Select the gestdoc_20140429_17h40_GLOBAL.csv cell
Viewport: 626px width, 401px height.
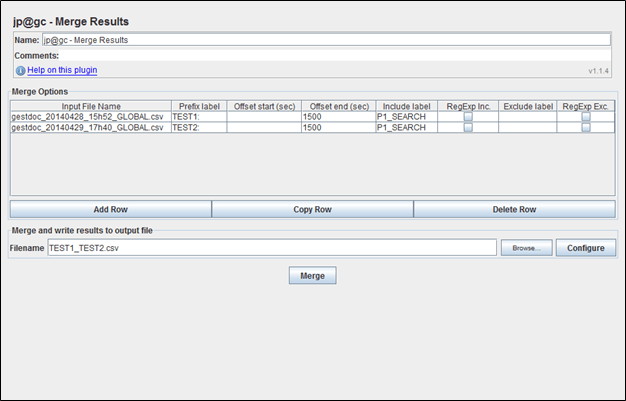(90, 128)
